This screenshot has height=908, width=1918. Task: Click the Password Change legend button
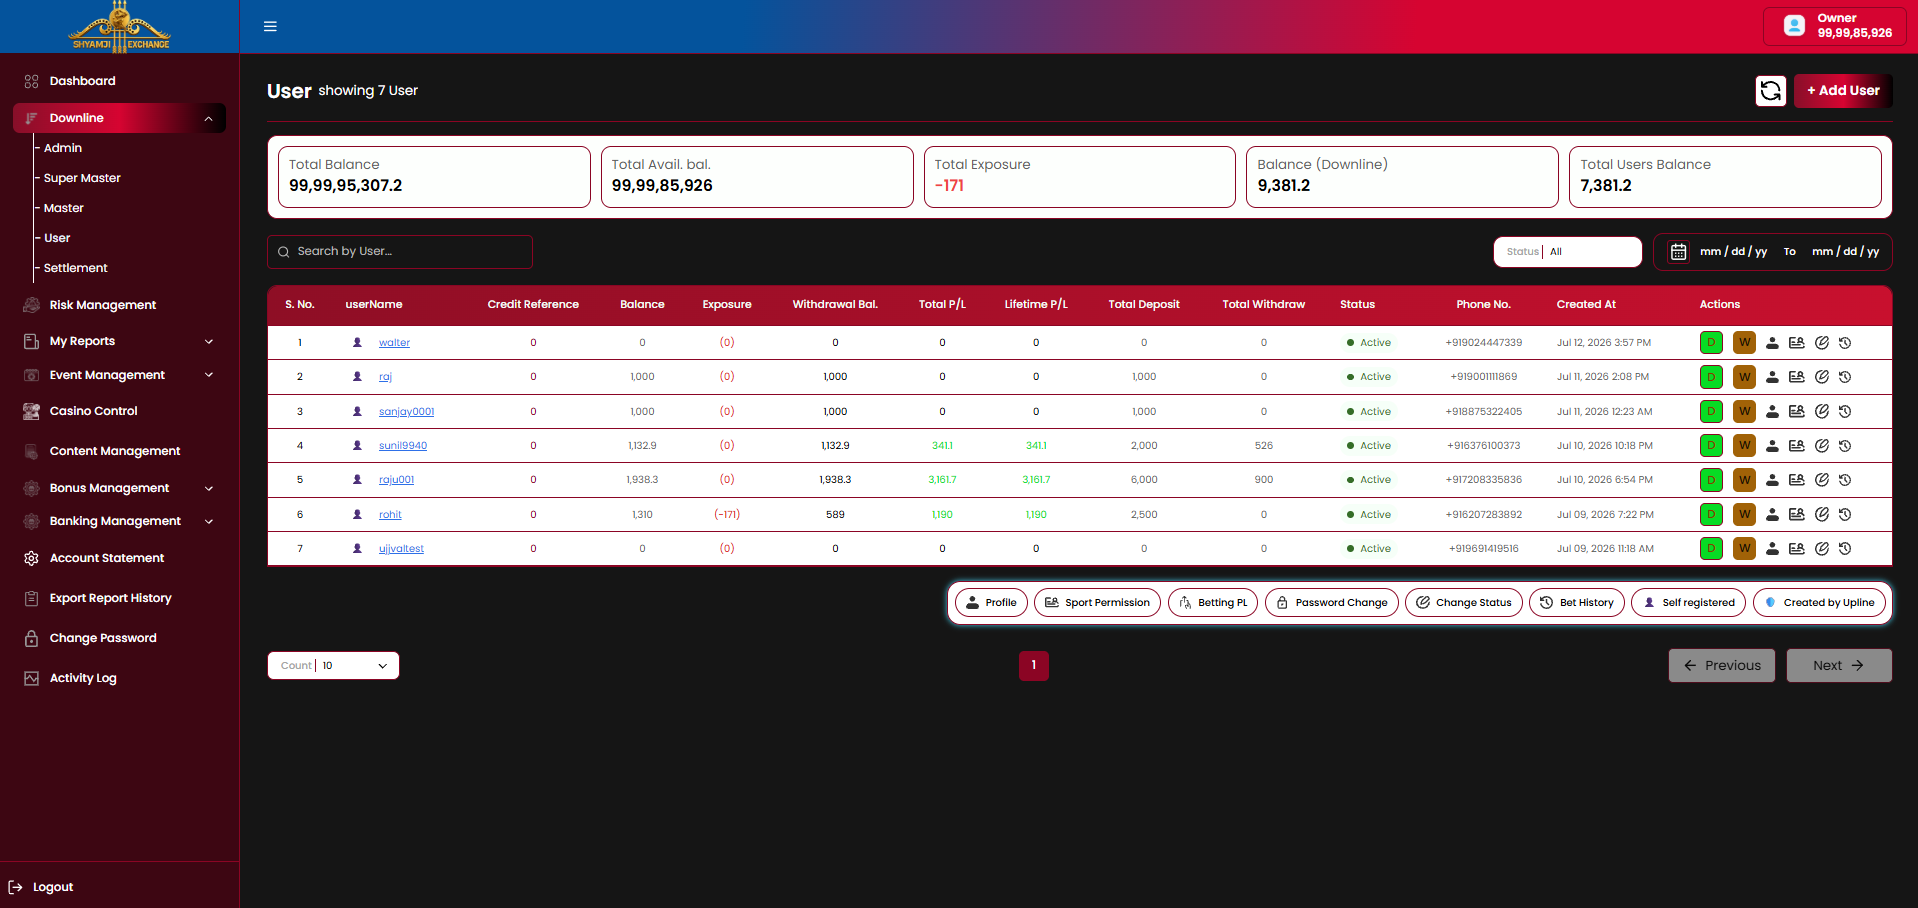(1332, 603)
